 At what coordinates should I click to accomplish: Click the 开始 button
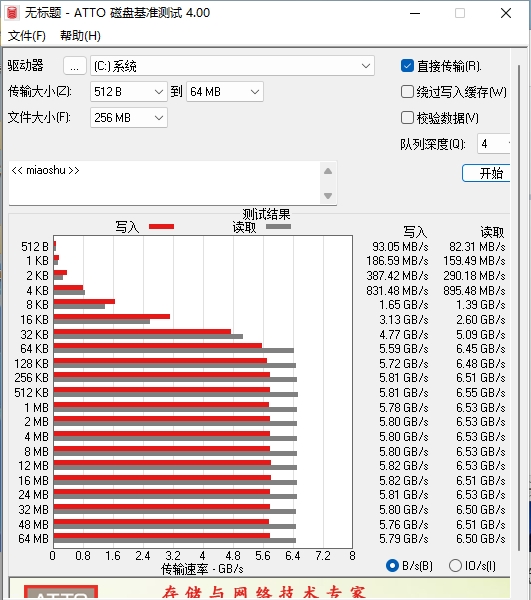(x=486, y=173)
